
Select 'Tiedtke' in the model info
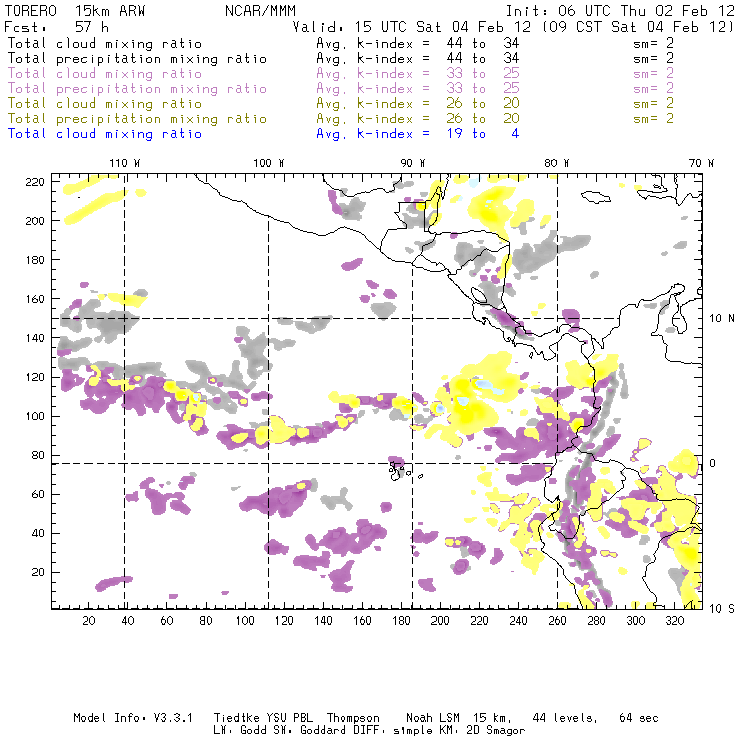click(237, 718)
